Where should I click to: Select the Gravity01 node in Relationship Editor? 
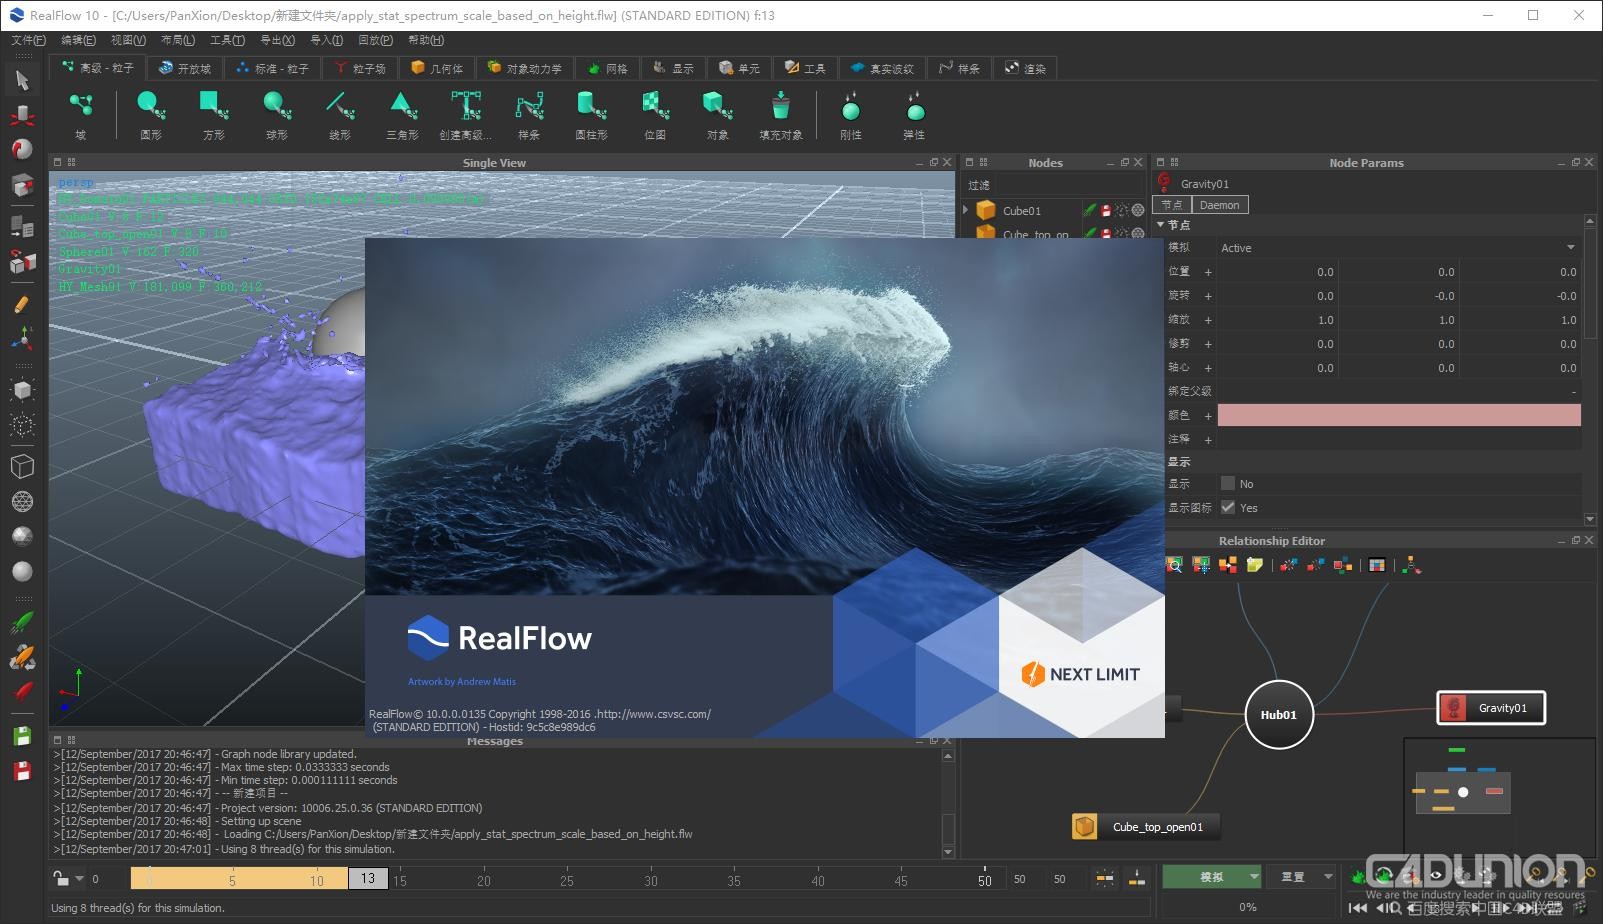[x=1491, y=708]
